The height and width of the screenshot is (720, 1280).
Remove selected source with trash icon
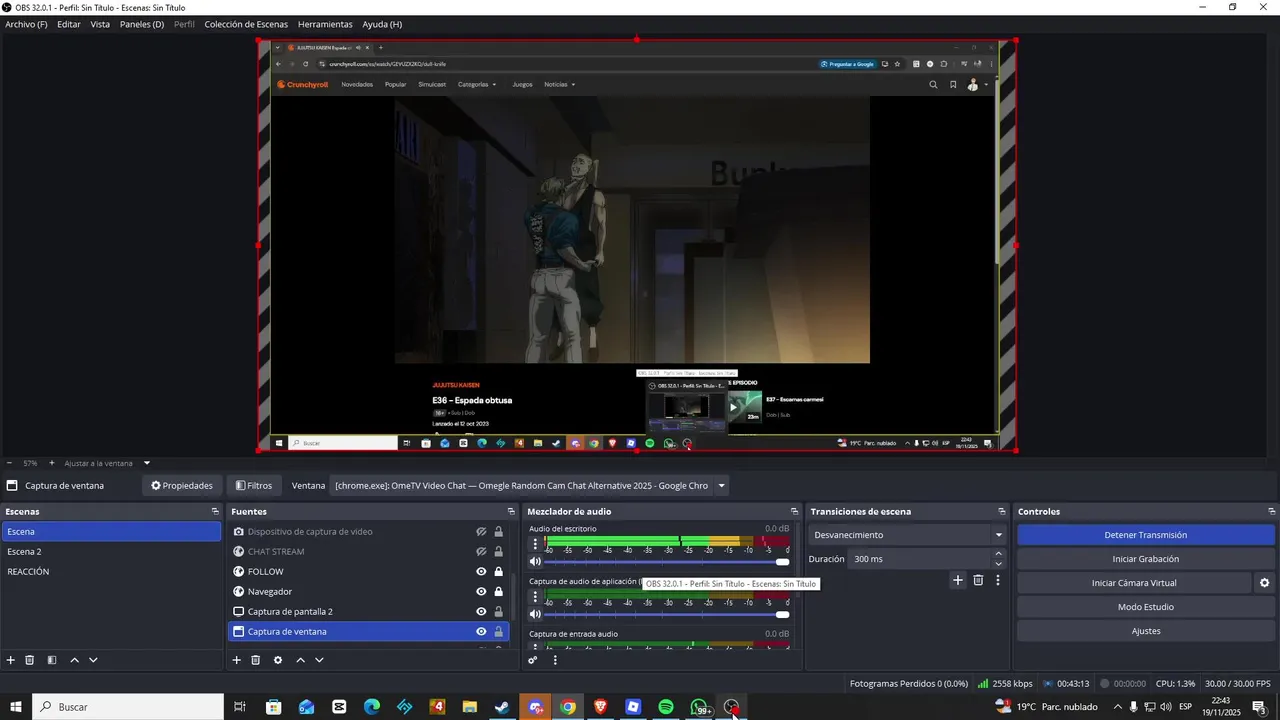pyautogui.click(x=256, y=660)
